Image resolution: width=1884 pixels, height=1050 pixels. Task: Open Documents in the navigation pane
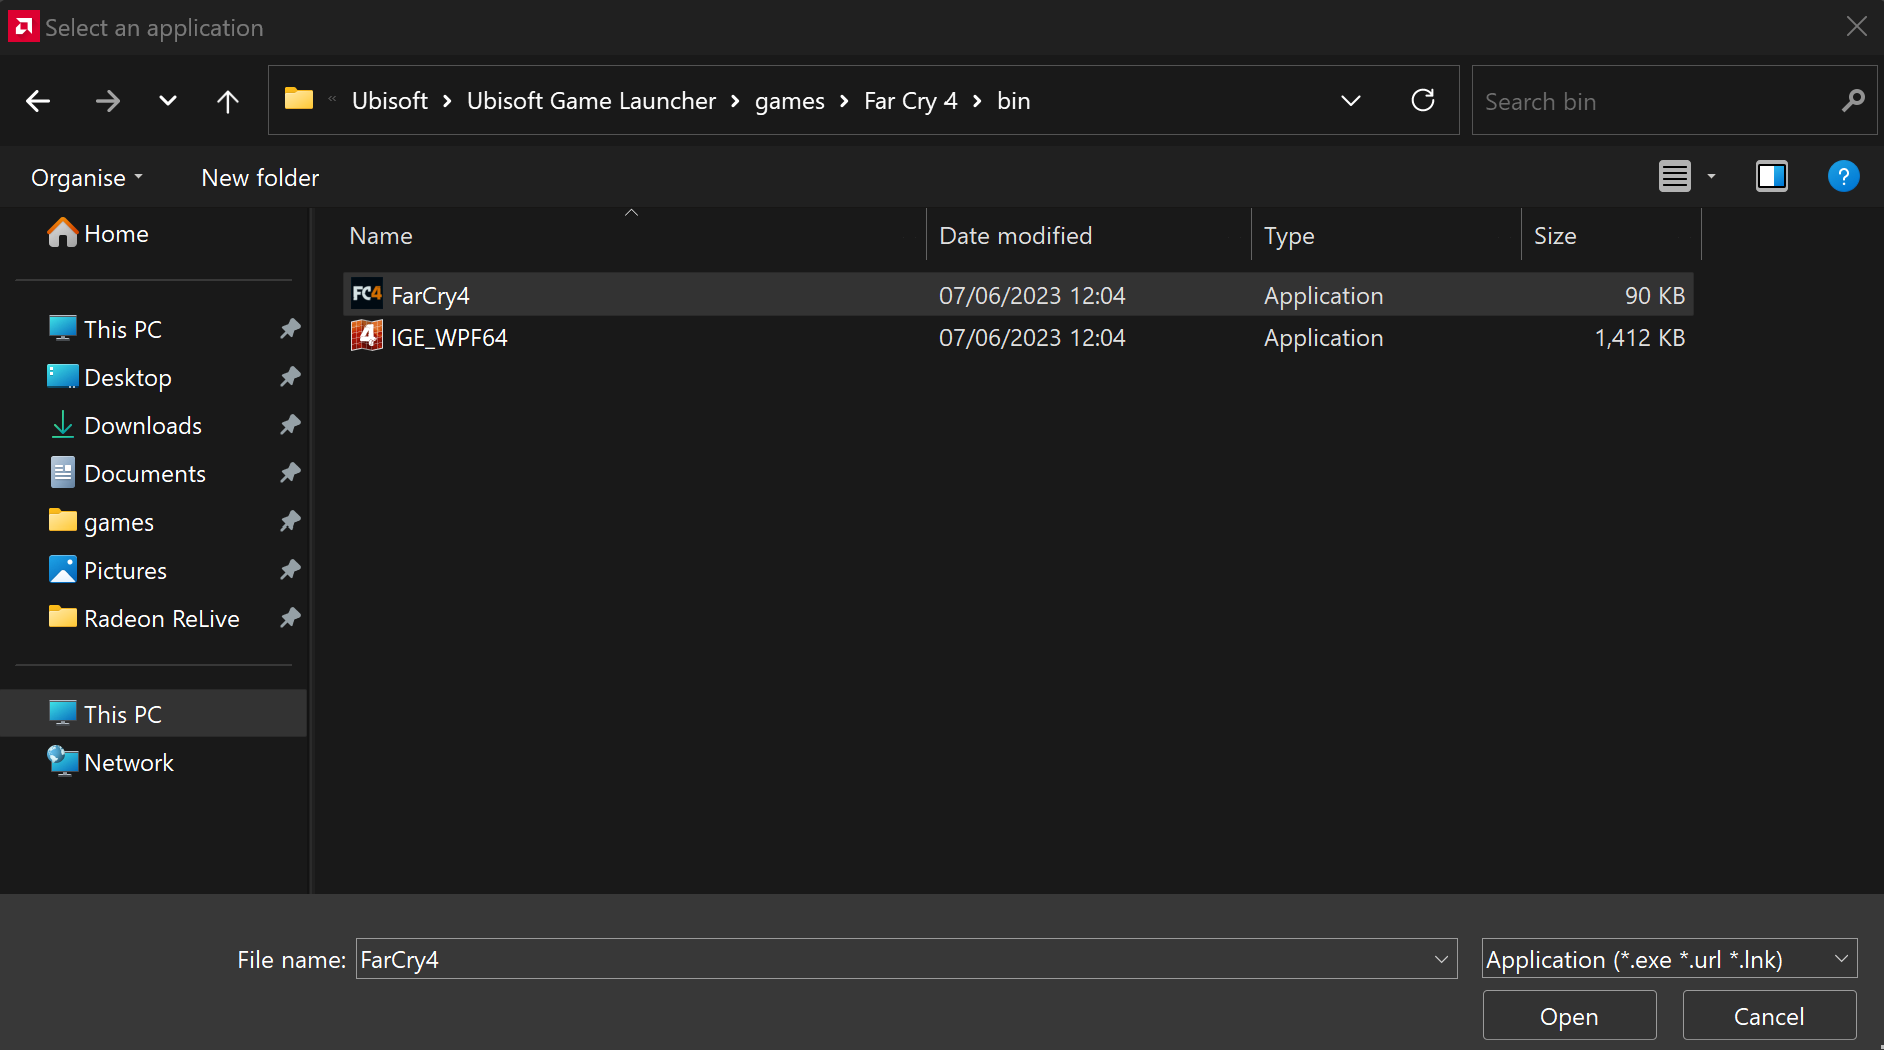click(x=127, y=473)
